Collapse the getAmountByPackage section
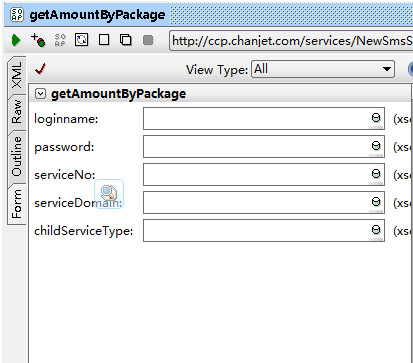The height and width of the screenshot is (363, 413). point(40,94)
